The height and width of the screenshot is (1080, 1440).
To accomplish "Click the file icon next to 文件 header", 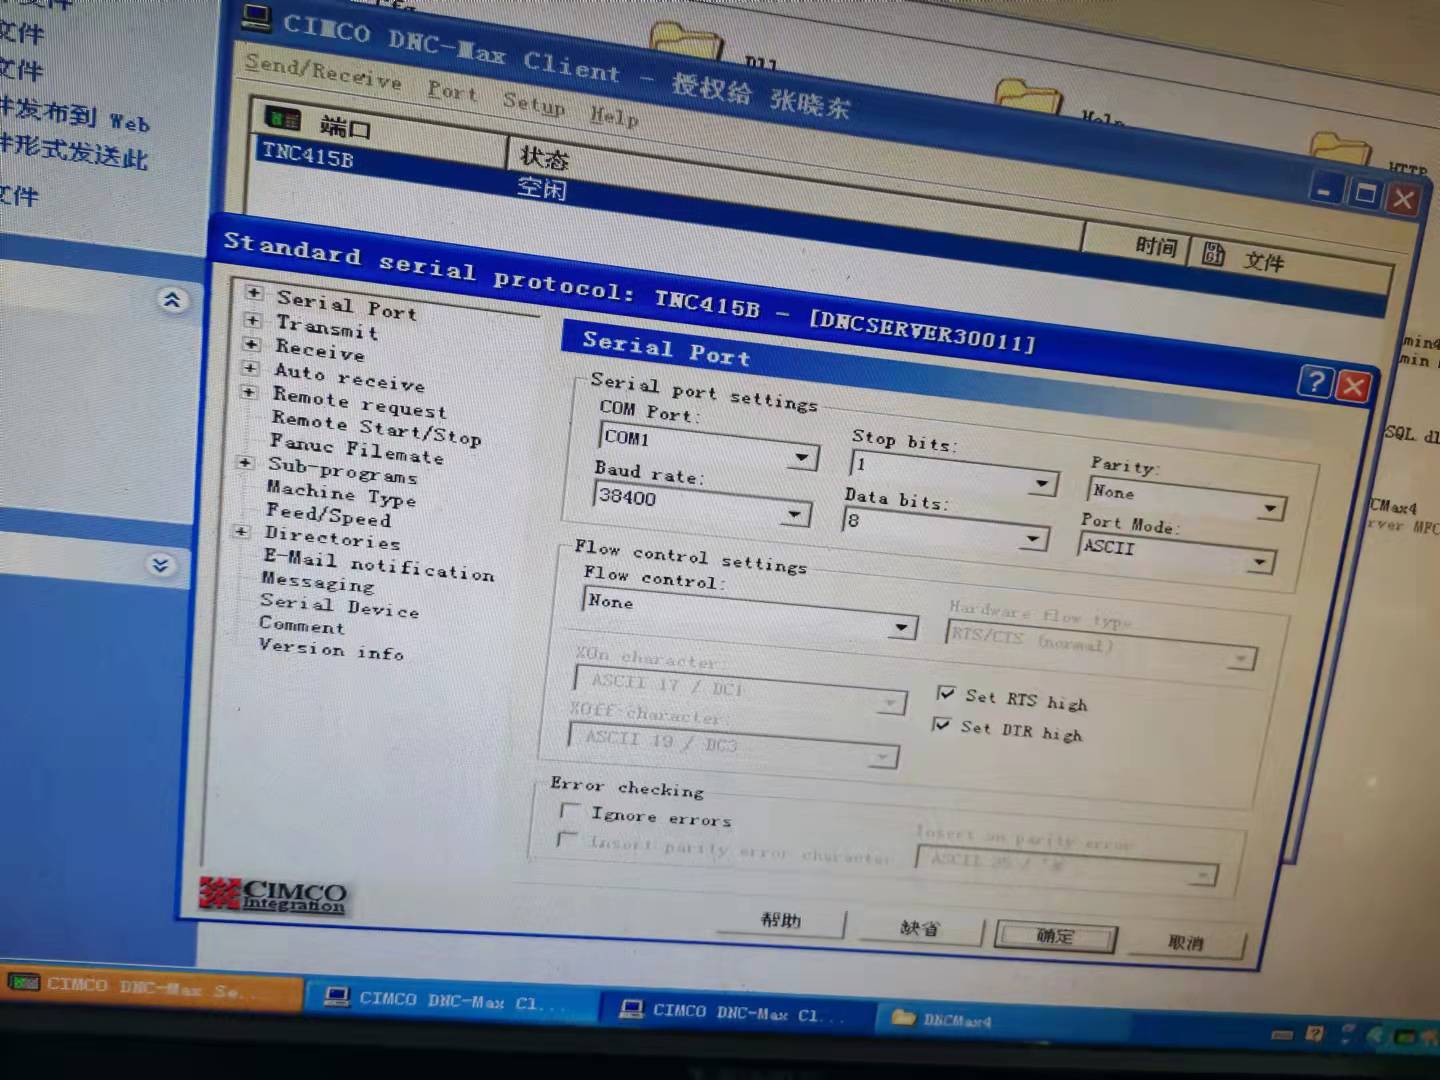I will tap(1213, 254).
